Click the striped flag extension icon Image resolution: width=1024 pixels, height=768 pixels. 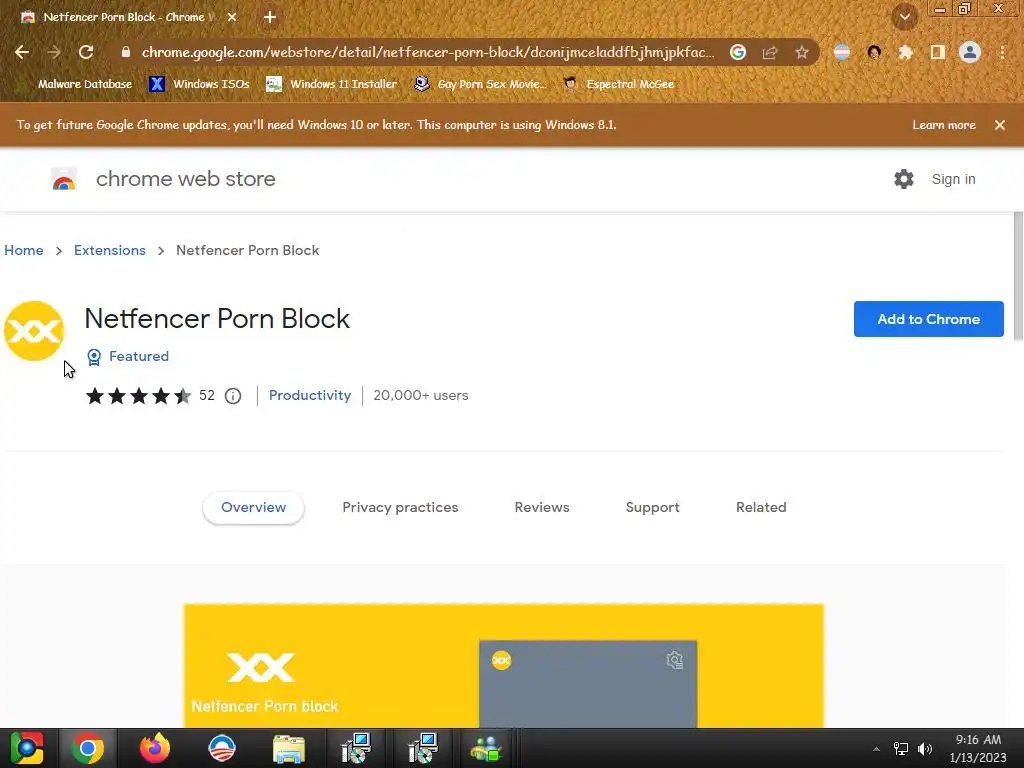pos(842,52)
